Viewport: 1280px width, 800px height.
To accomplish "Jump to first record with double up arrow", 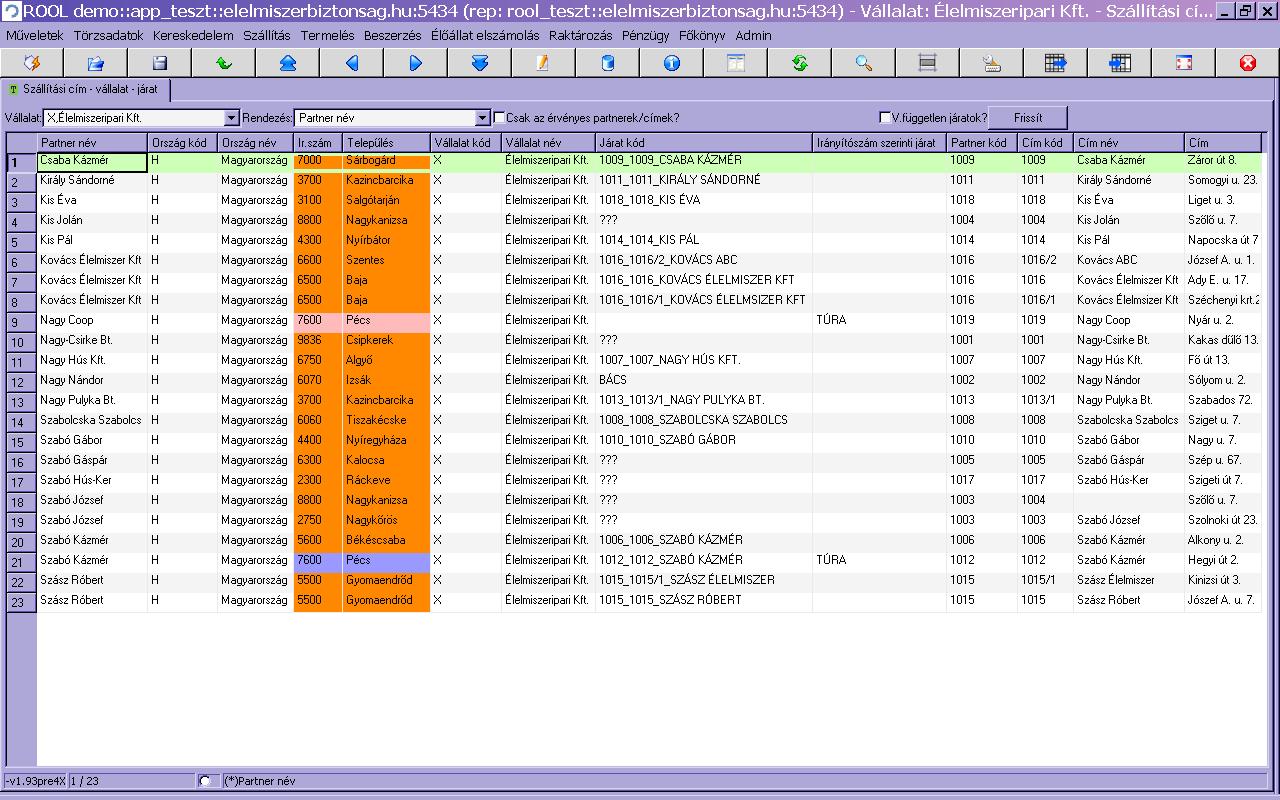I will (288, 63).
